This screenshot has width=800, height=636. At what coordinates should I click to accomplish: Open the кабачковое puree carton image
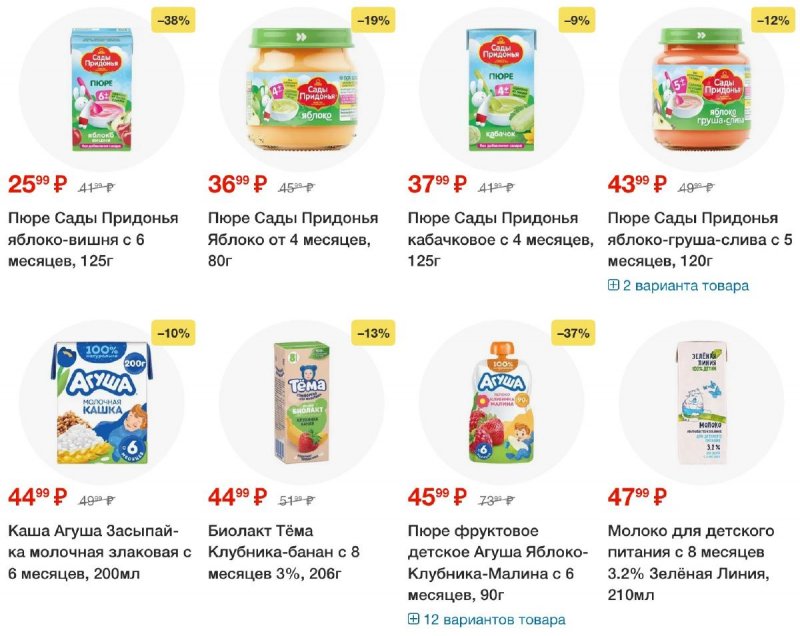click(501, 89)
